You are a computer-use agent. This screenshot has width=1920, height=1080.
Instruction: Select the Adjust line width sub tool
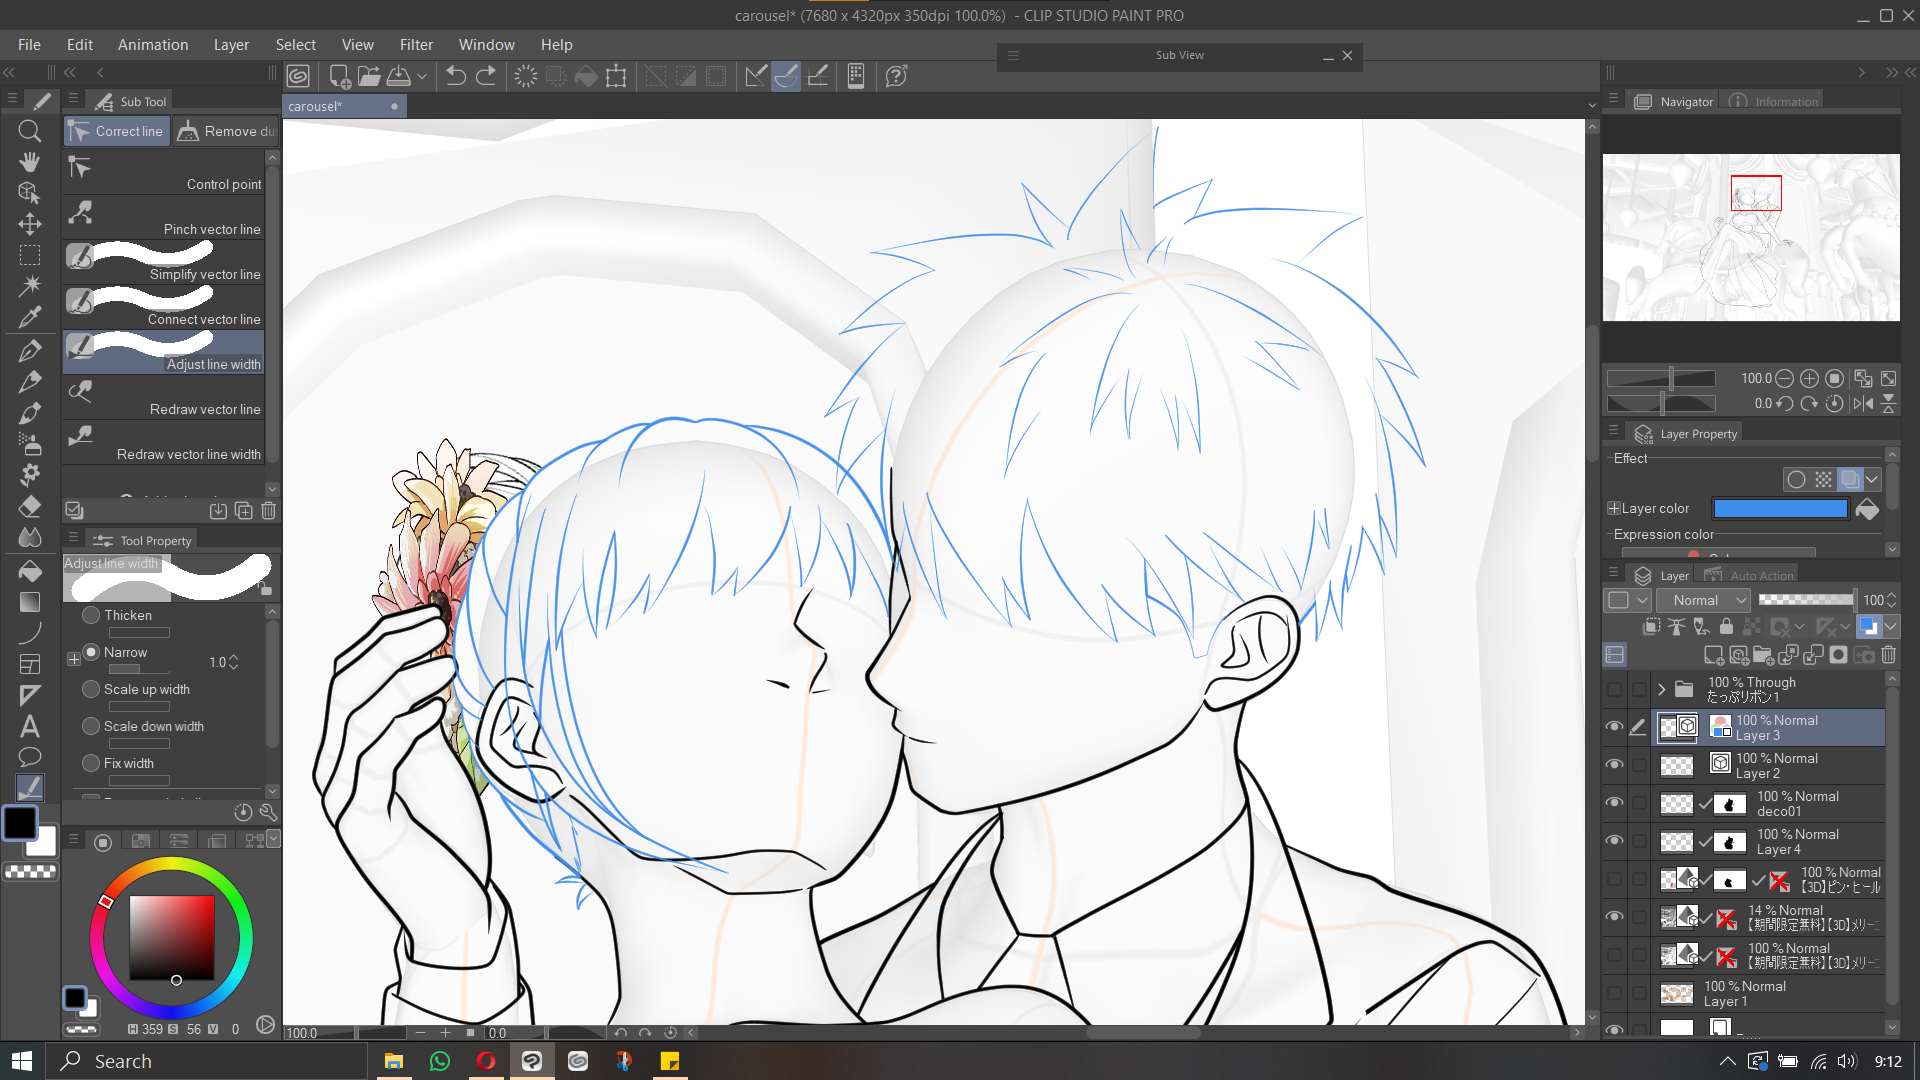point(165,352)
